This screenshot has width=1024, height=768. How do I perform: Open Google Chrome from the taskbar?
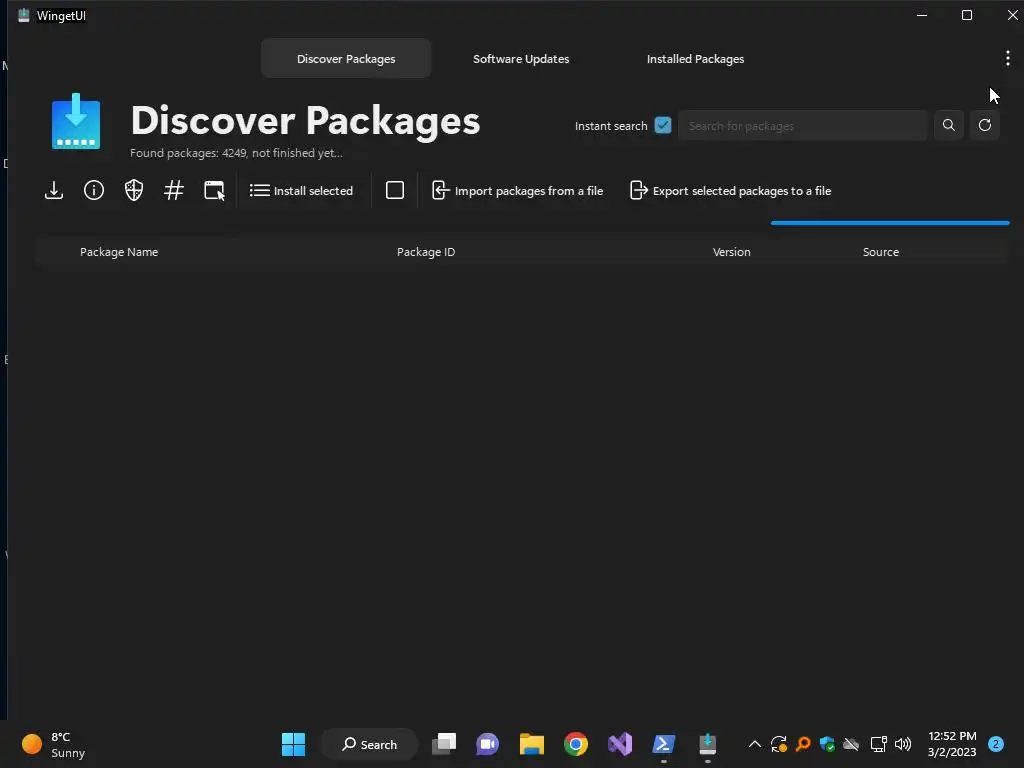click(575, 744)
